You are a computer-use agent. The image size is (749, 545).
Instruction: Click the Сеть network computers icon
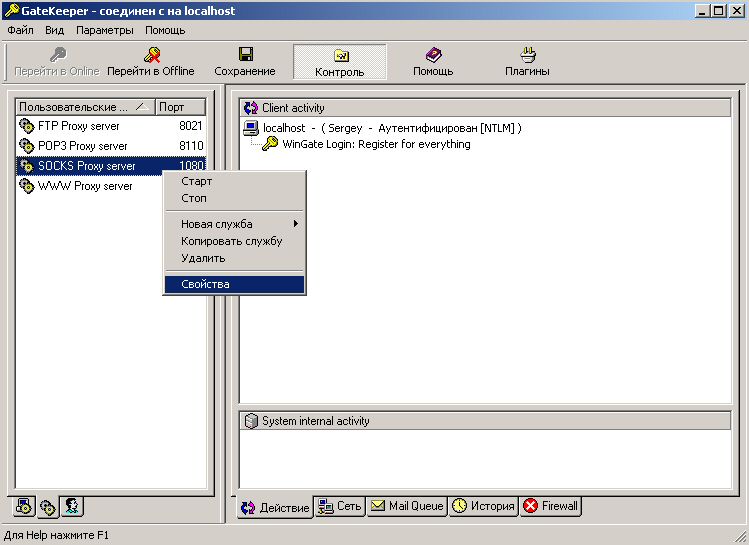(326, 506)
